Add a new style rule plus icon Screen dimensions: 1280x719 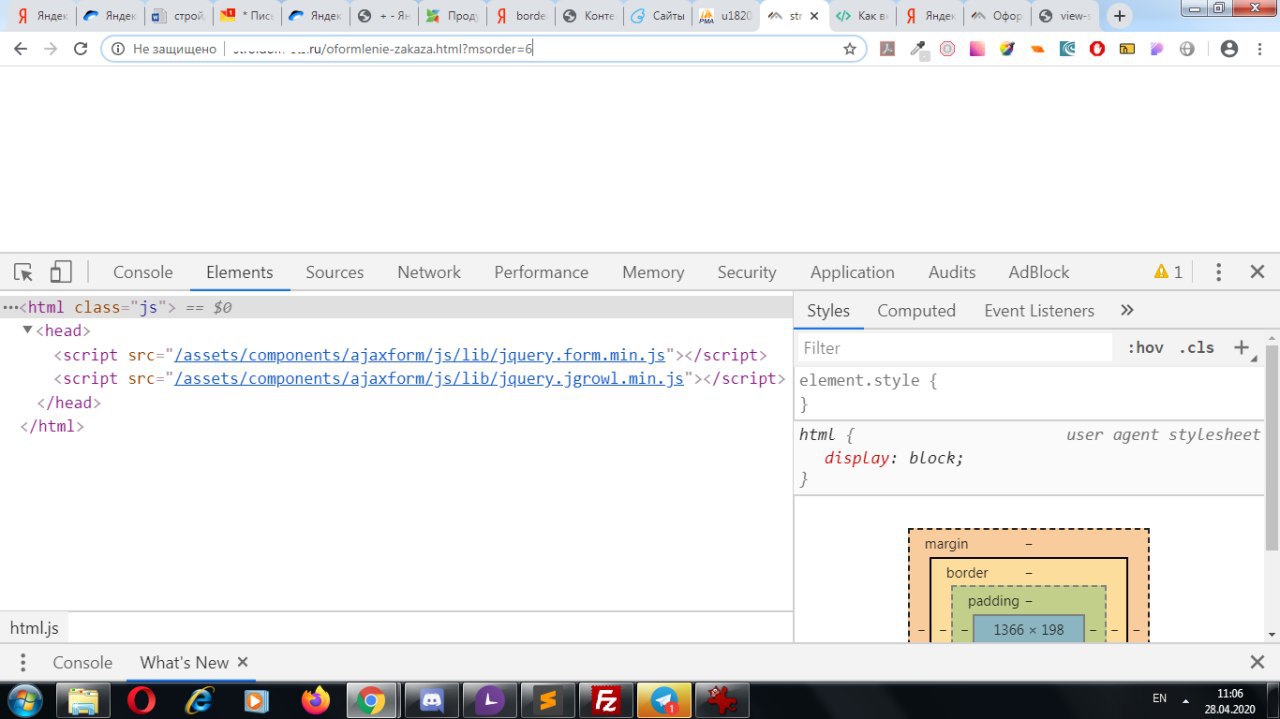pyautogui.click(x=1241, y=348)
